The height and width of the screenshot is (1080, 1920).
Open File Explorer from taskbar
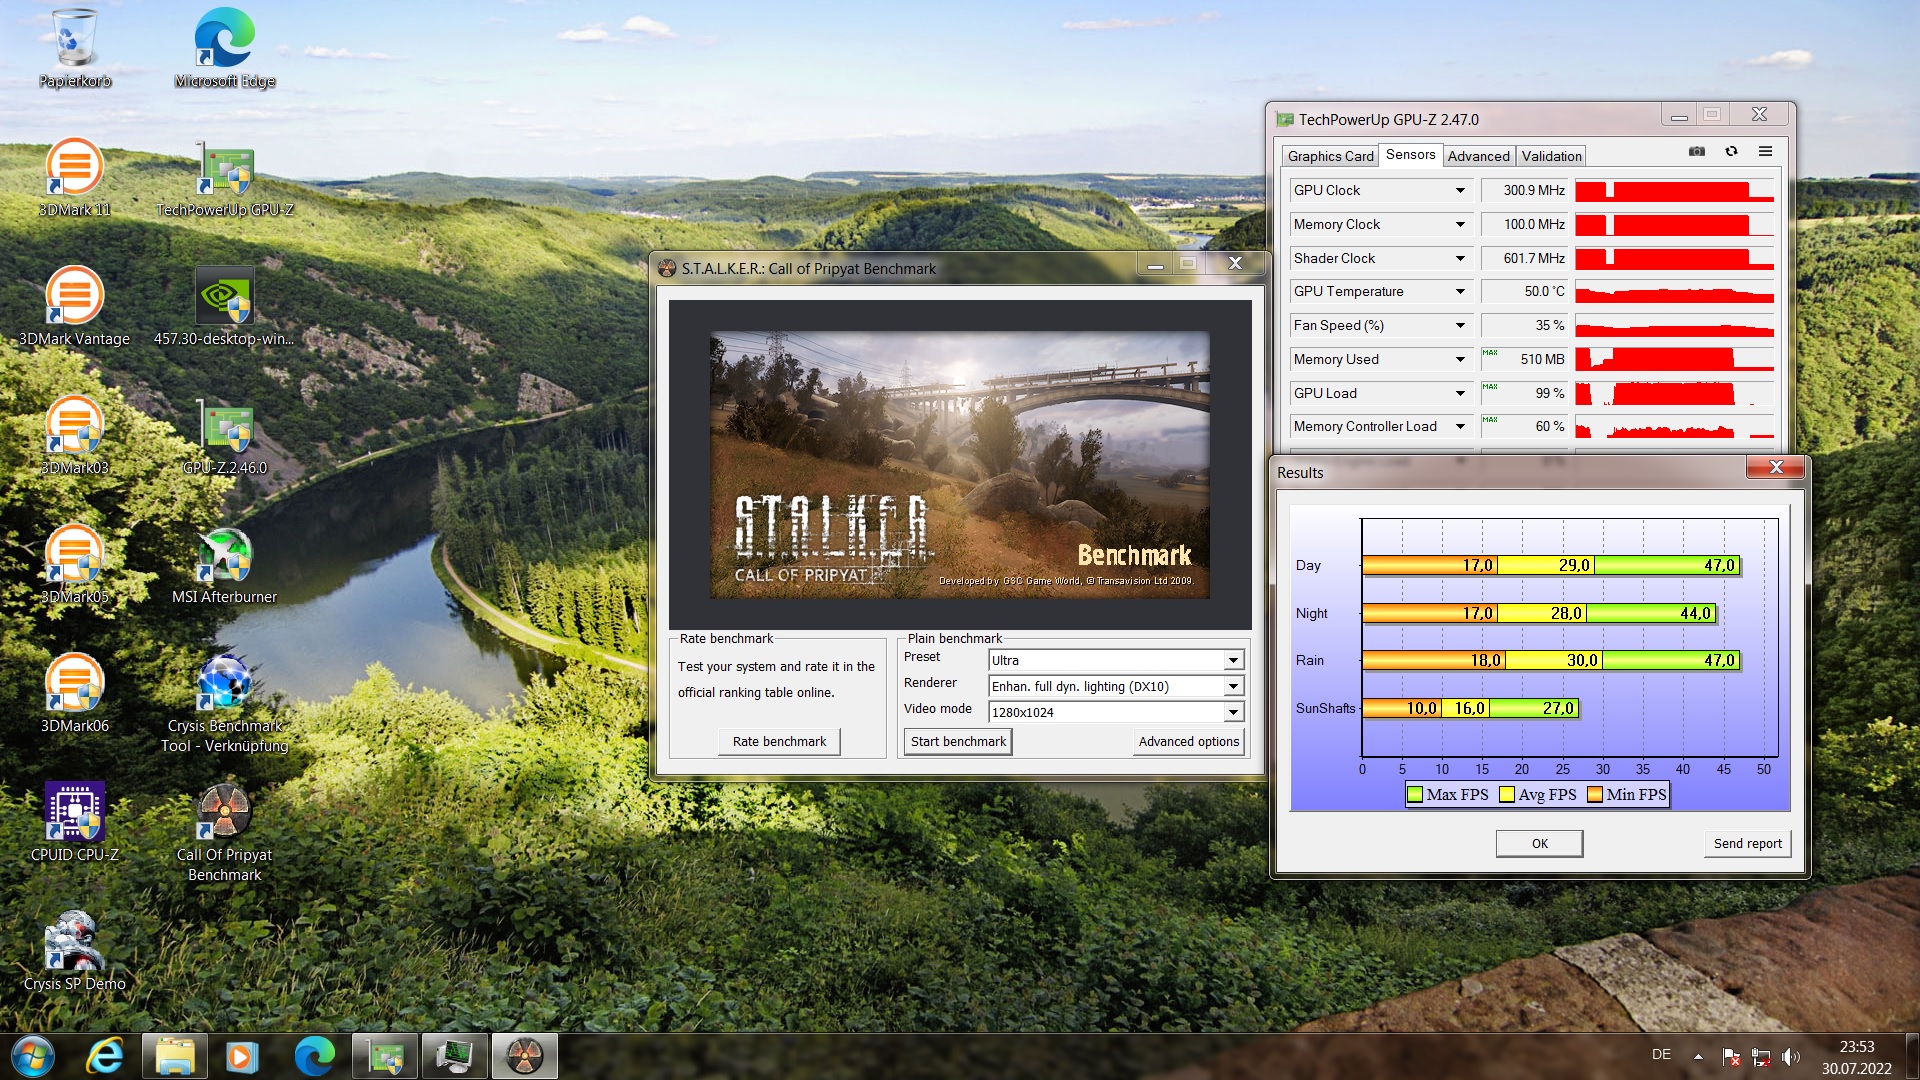click(174, 1056)
